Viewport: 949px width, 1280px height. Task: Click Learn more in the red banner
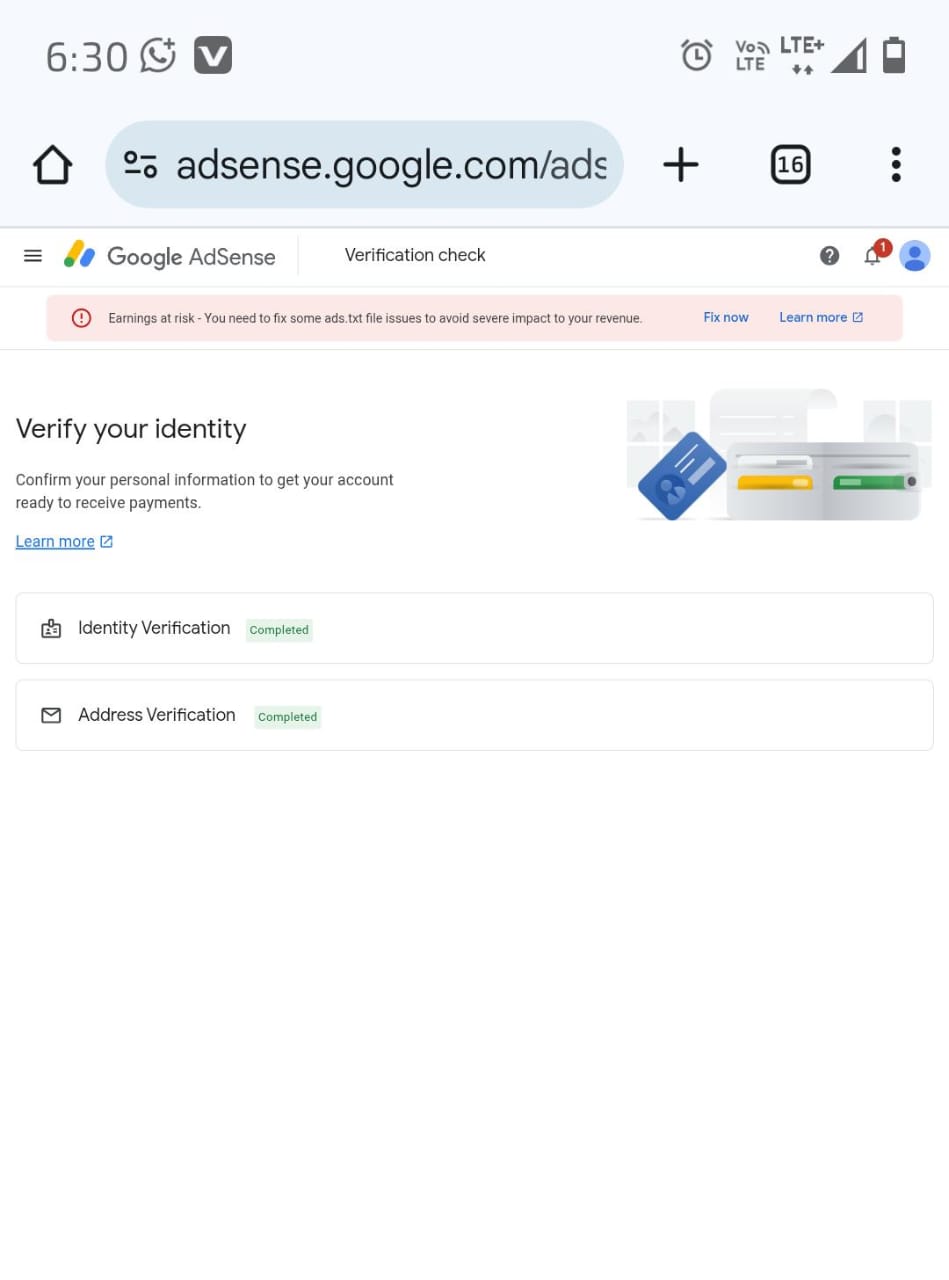(821, 317)
